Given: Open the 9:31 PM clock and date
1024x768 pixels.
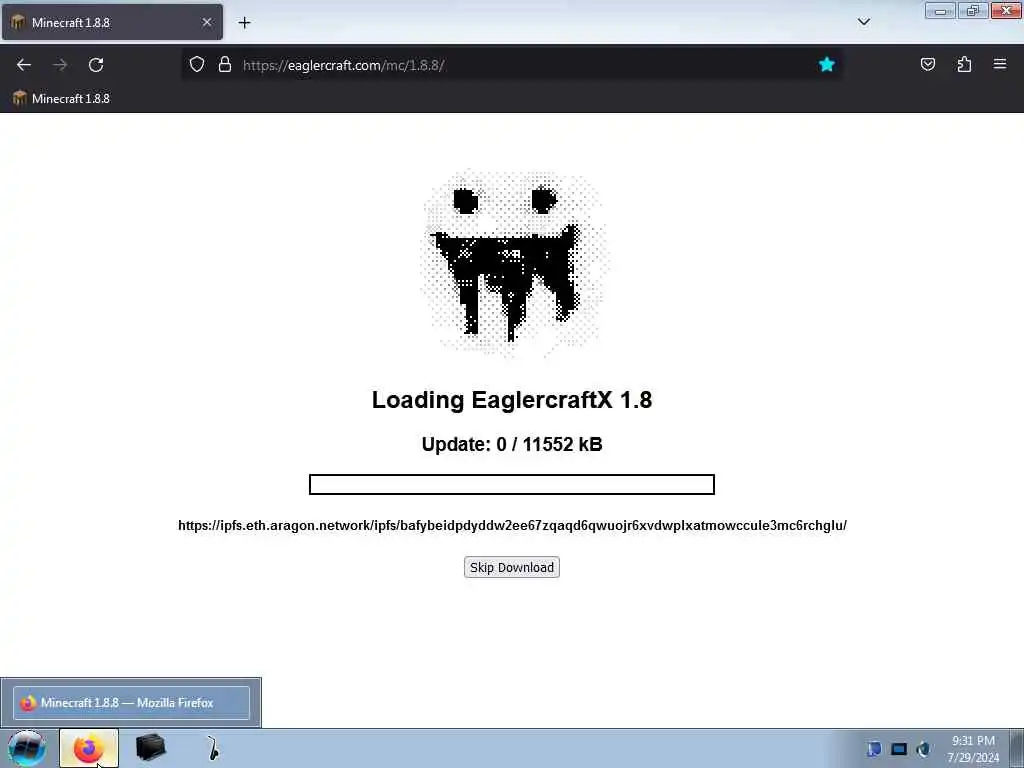Looking at the screenshot, I should point(973,748).
